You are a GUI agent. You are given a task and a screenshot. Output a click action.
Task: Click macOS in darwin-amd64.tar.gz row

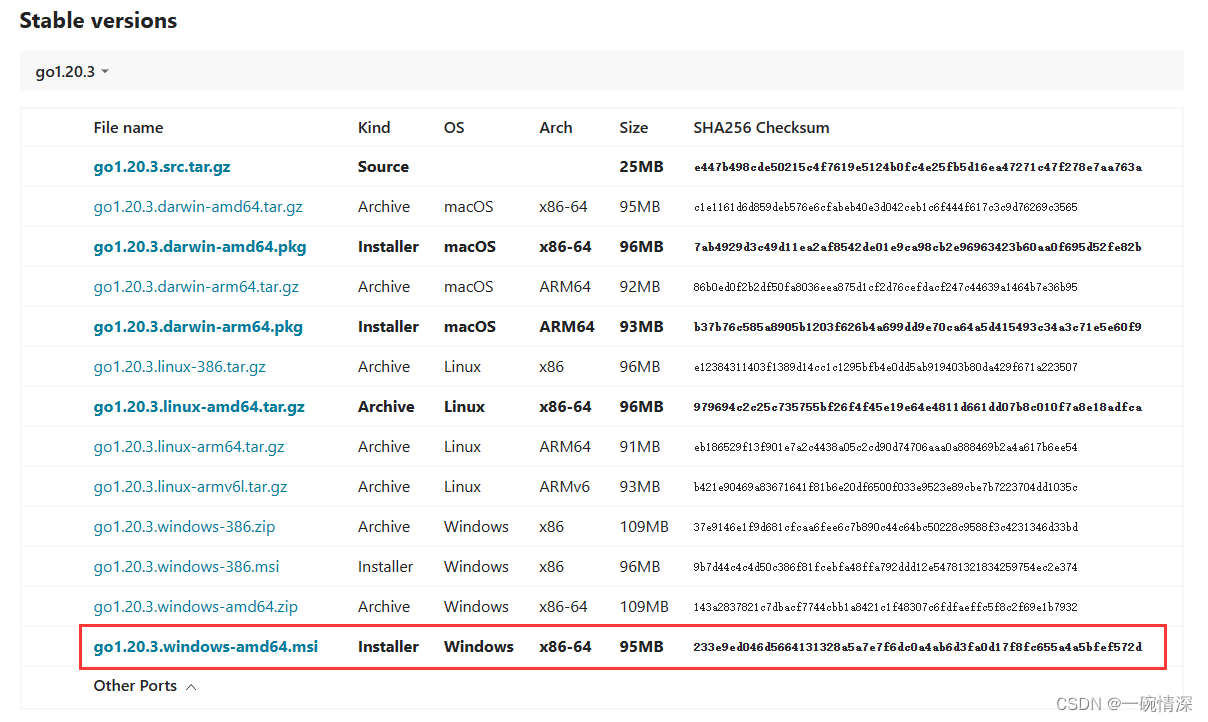(469, 207)
